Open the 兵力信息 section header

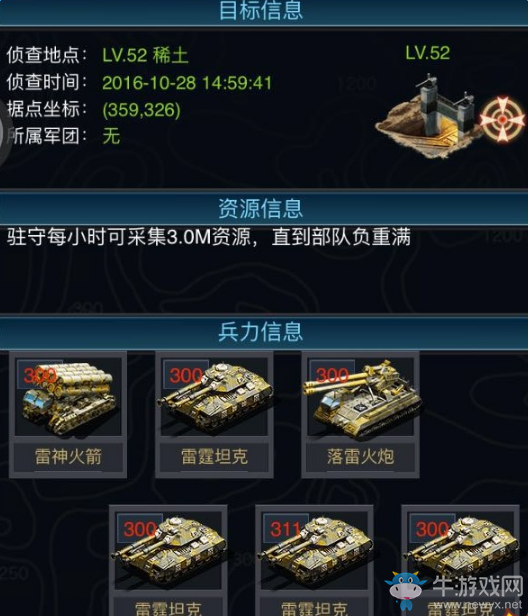(261, 331)
